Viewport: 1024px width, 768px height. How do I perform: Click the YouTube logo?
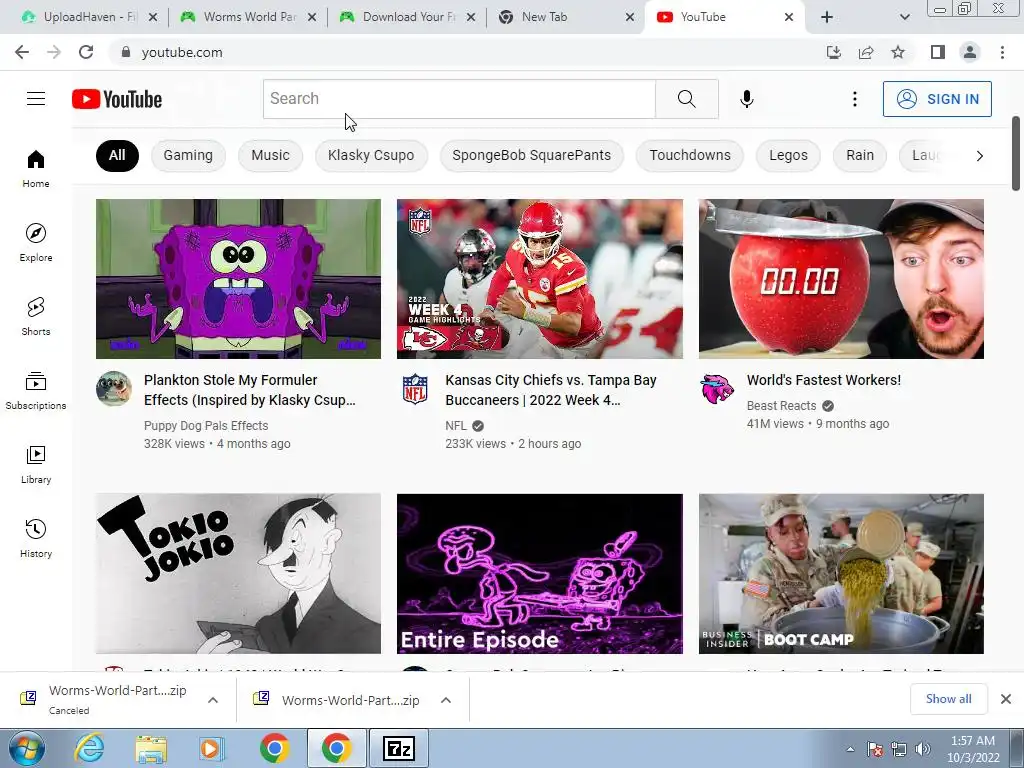coord(117,99)
